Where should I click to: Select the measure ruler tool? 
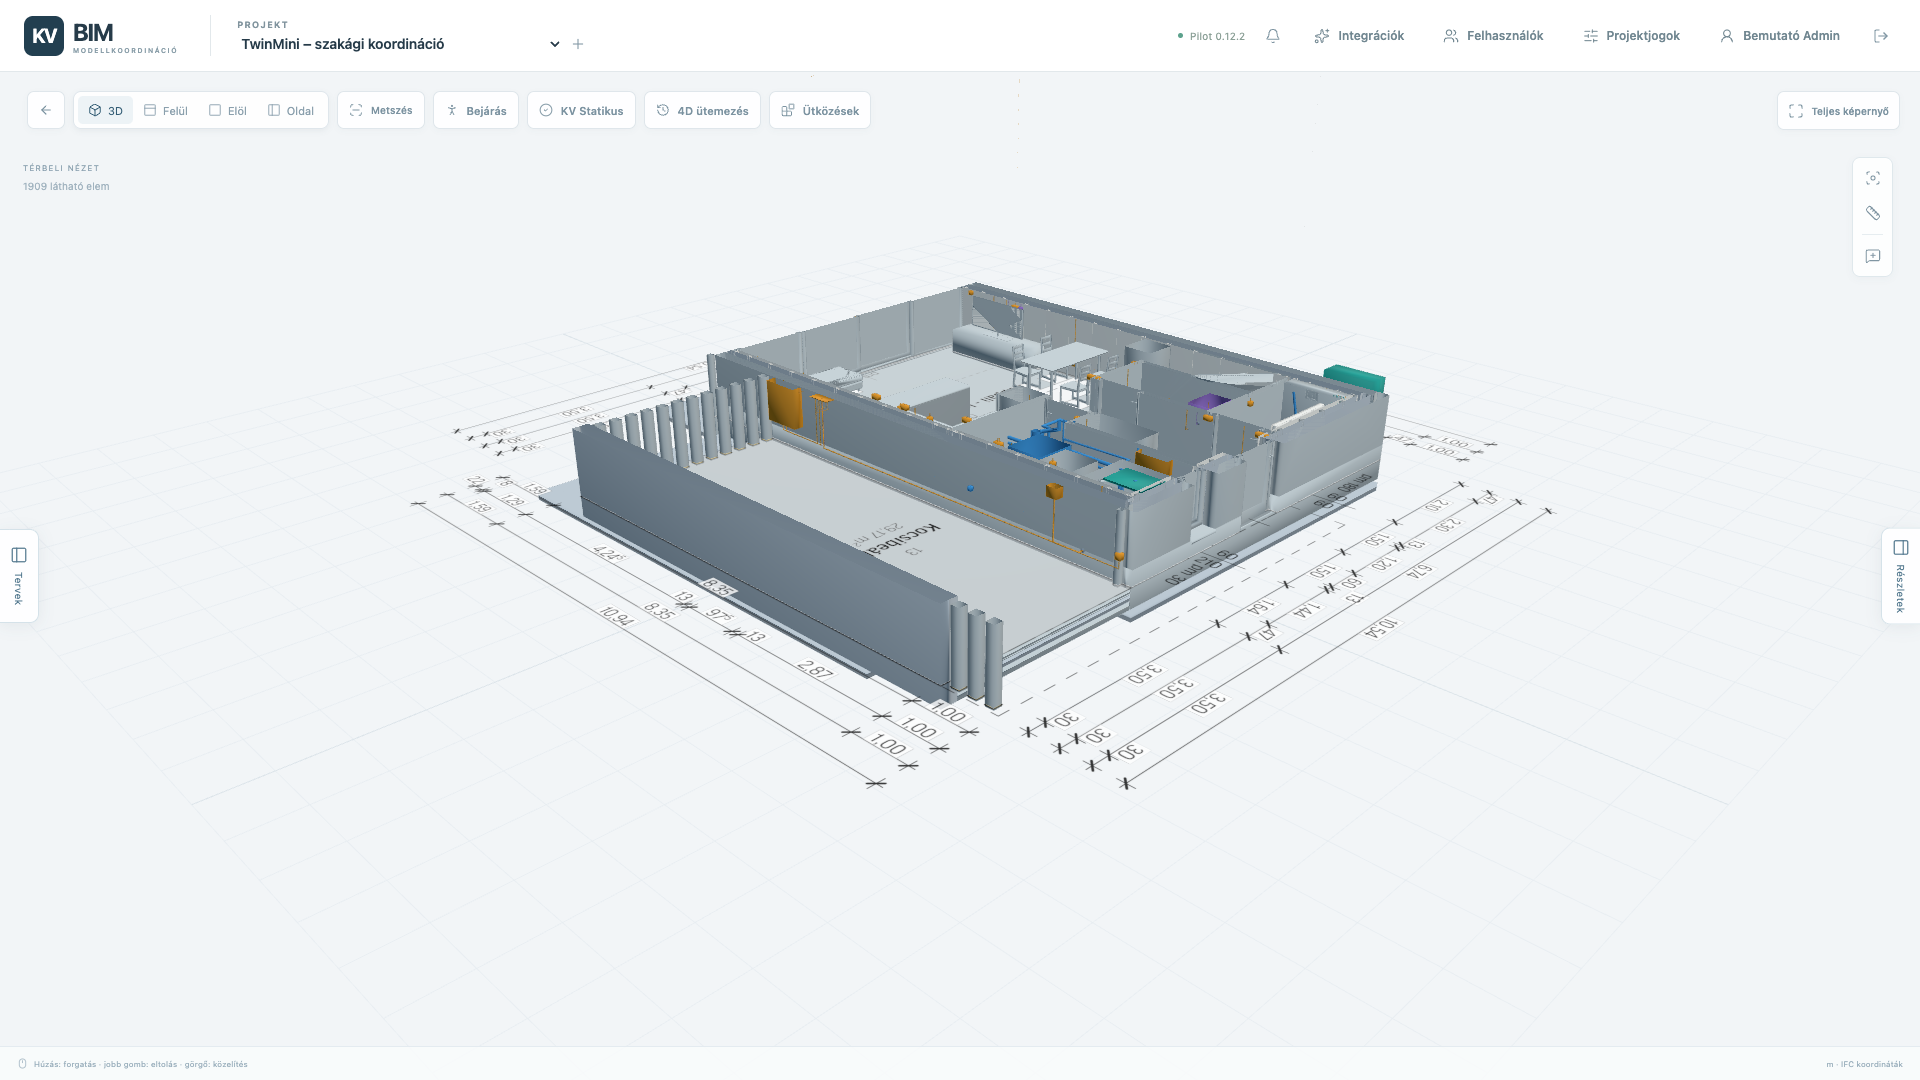1873,213
